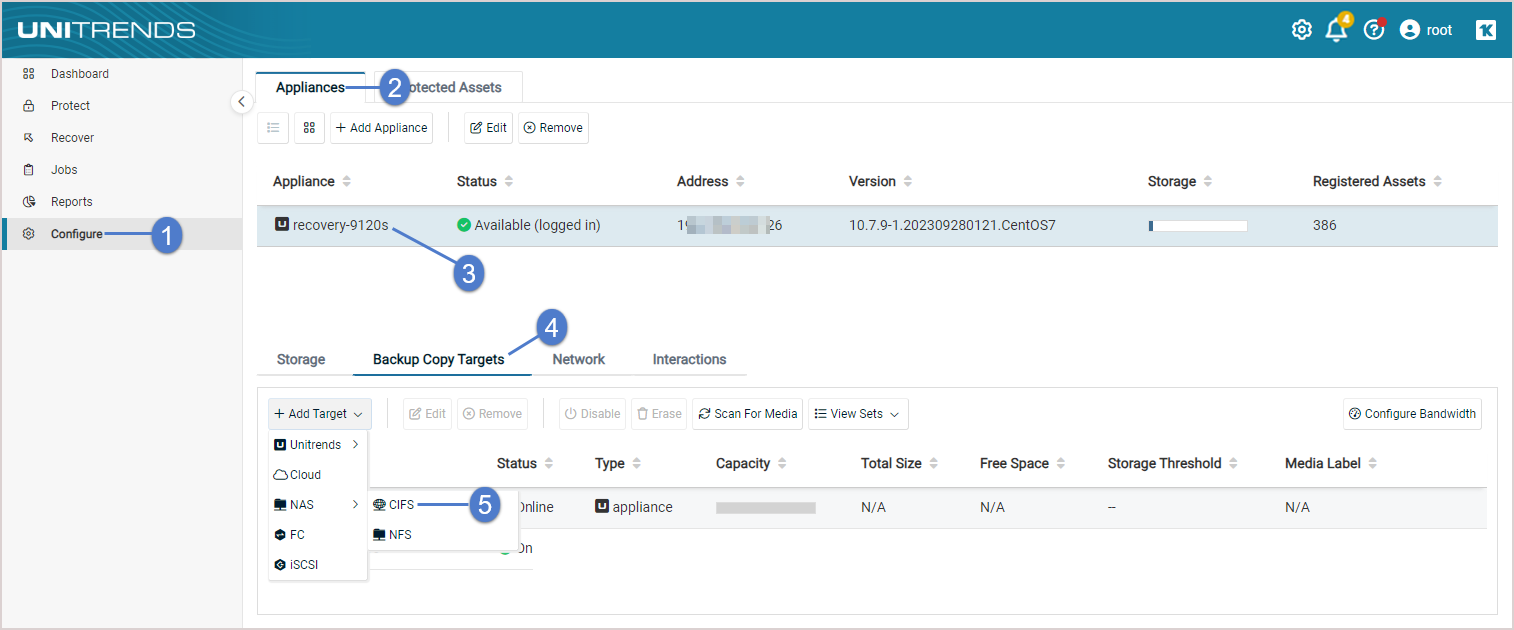Sort by Appliance column
1514x630 pixels.
tap(313, 181)
